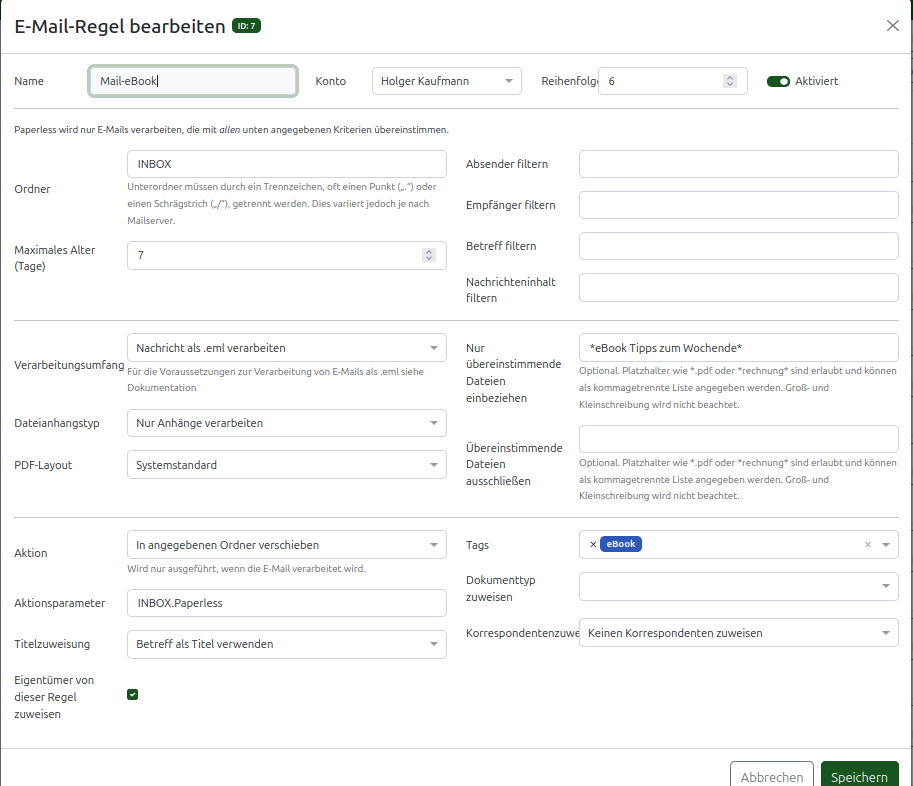Image resolution: width=913 pixels, height=786 pixels.
Task: Click the E-Mail-Regel bearbeiten title
Action: (120, 26)
